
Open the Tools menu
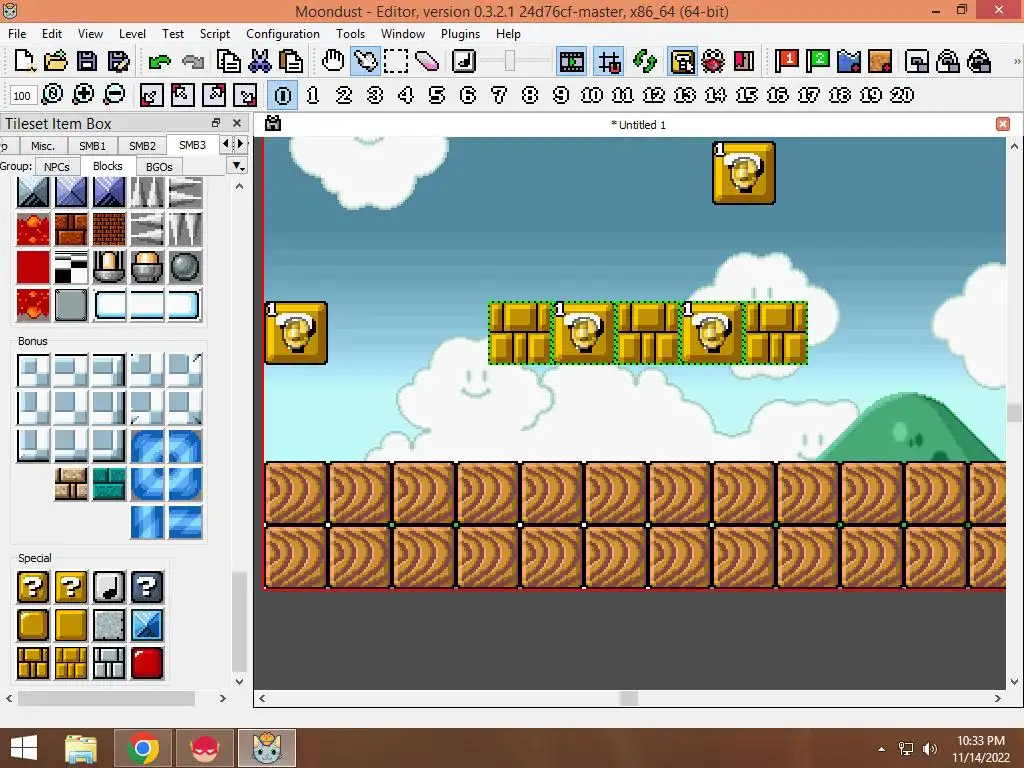(350, 33)
